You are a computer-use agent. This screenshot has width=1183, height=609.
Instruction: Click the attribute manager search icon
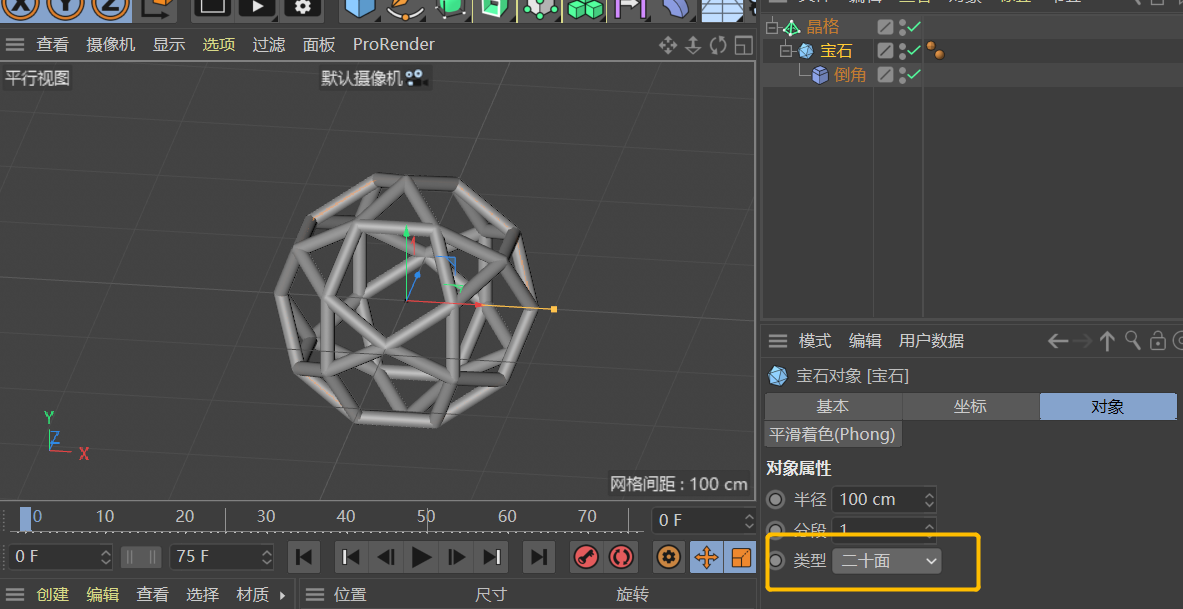pyautogui.click(x=1132, y=340)
